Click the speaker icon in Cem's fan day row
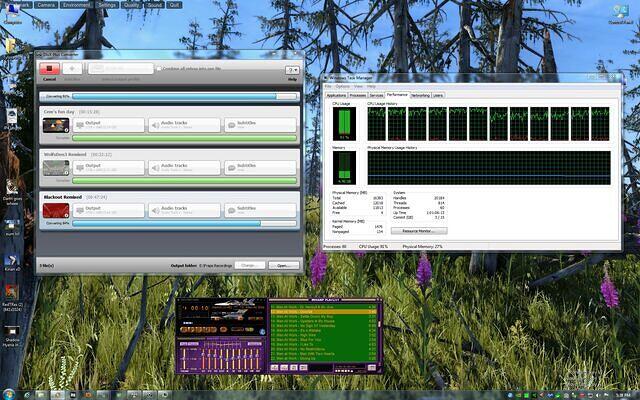Image resolution: width=640 pixels, height=400 pixels. [x=154, y=126]
